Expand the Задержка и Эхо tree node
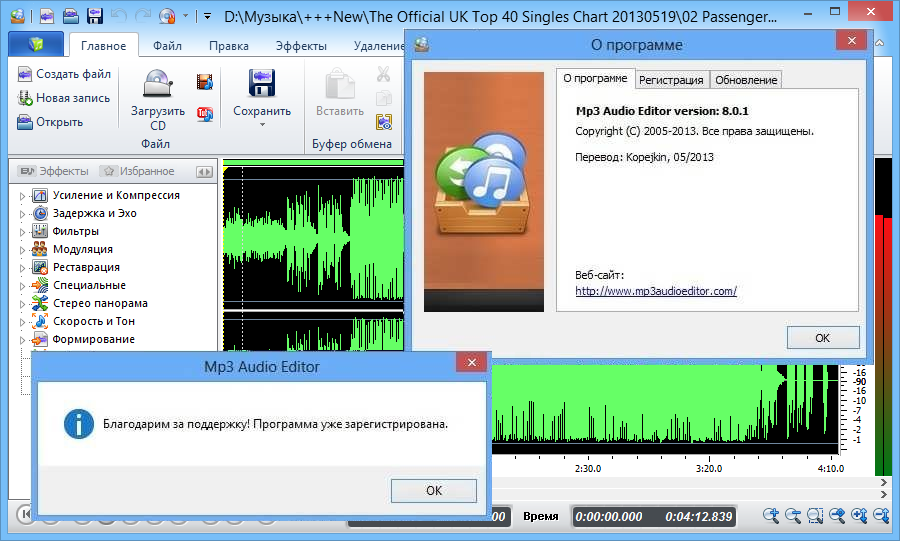900x541 pixels. (x=22, y=214)
